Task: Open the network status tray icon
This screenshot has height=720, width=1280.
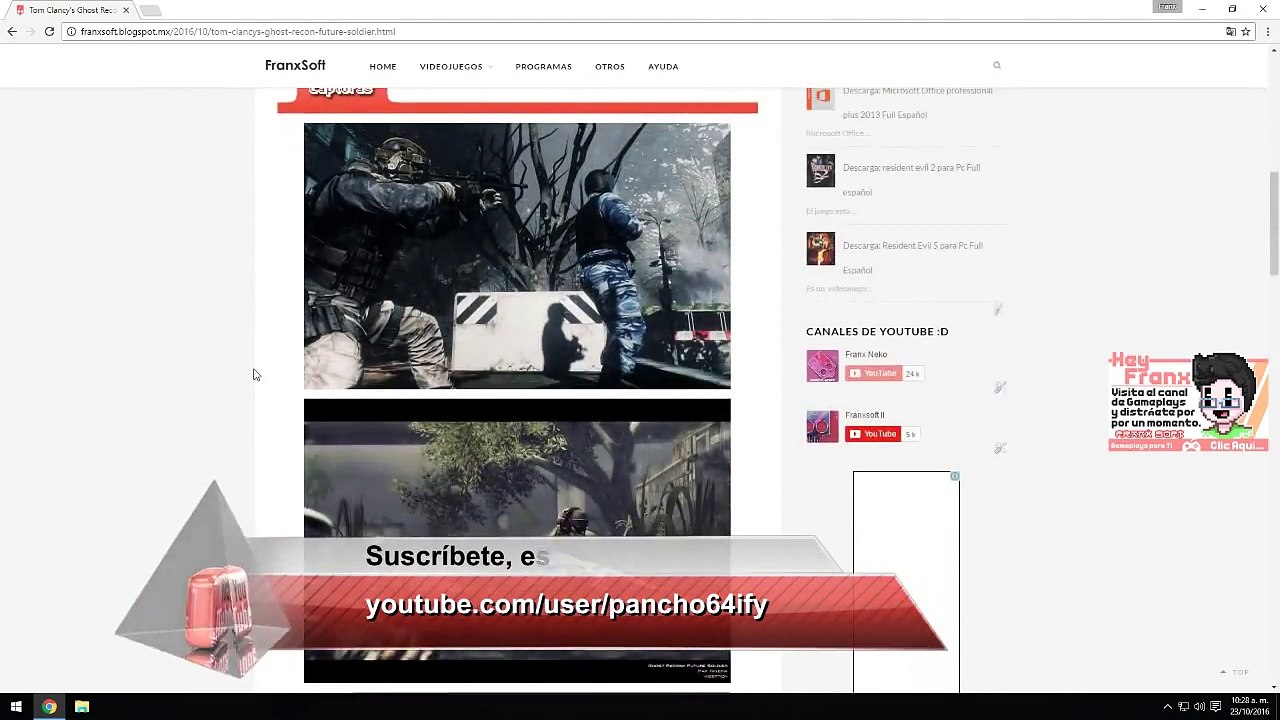Action: point(1183,707)
